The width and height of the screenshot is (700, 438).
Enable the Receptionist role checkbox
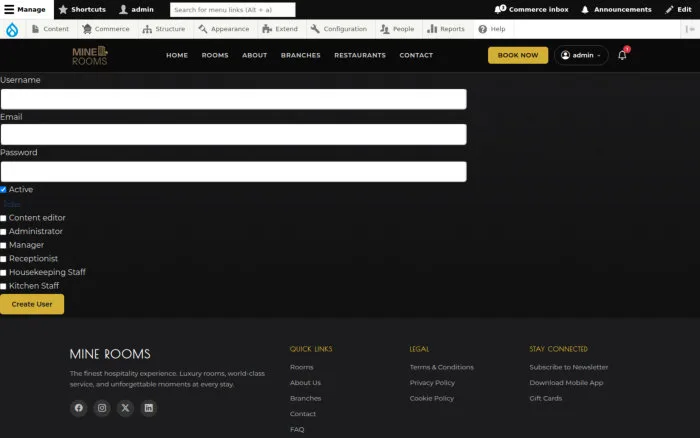point(3,259)
